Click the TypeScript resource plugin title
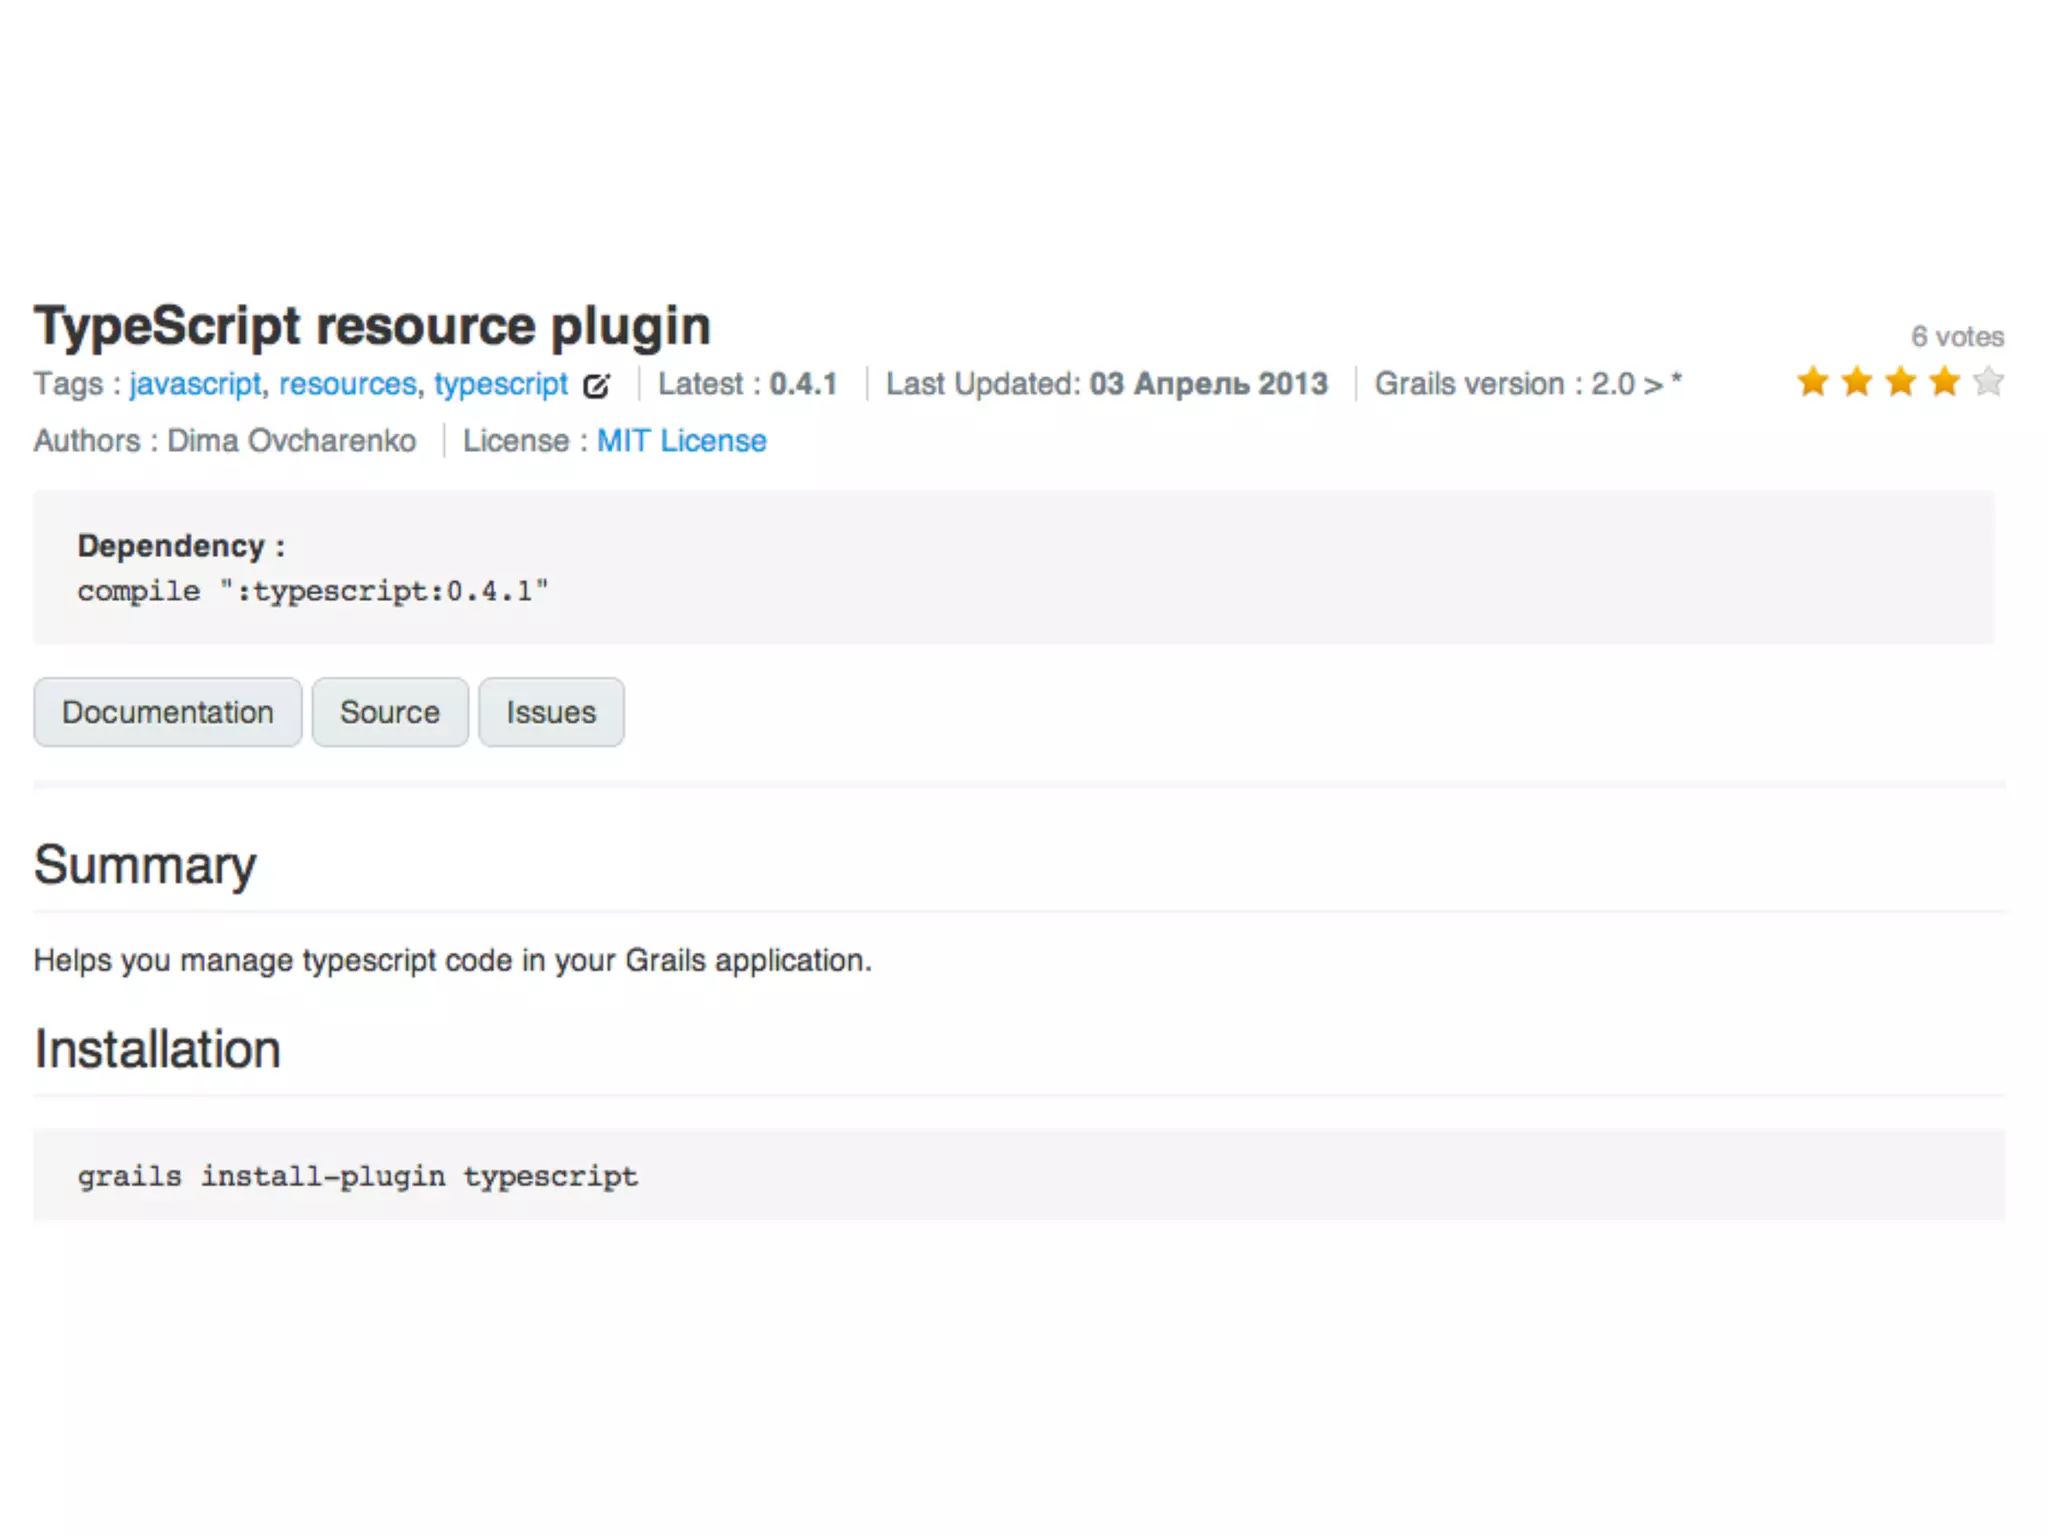This screenshot has width=2048, height=1536. [372, 326]
